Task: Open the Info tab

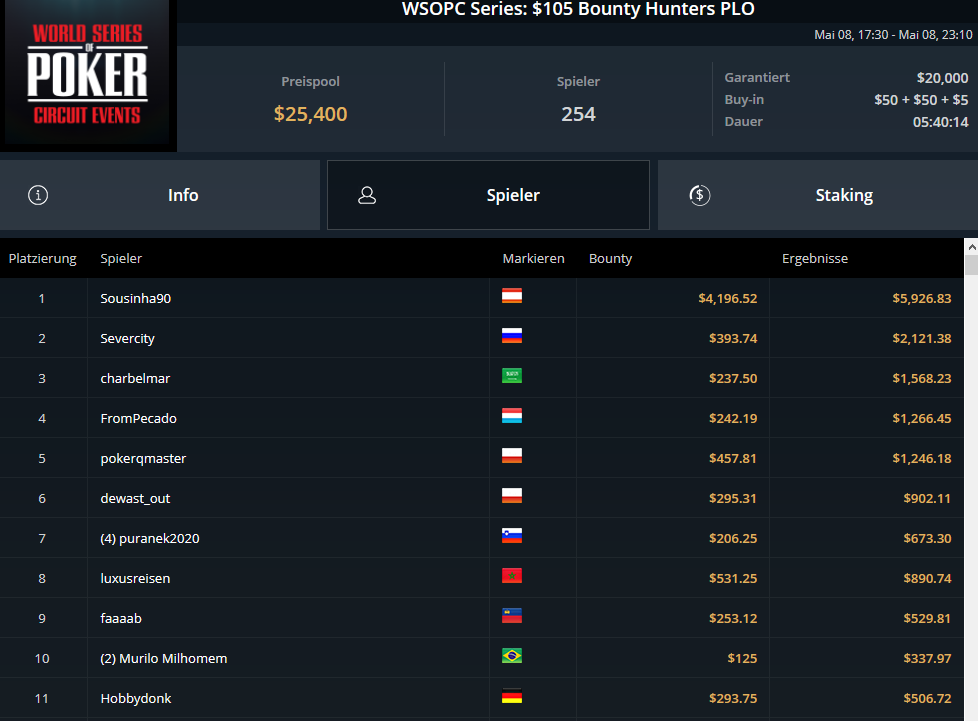Action: (x=160, y=195)
